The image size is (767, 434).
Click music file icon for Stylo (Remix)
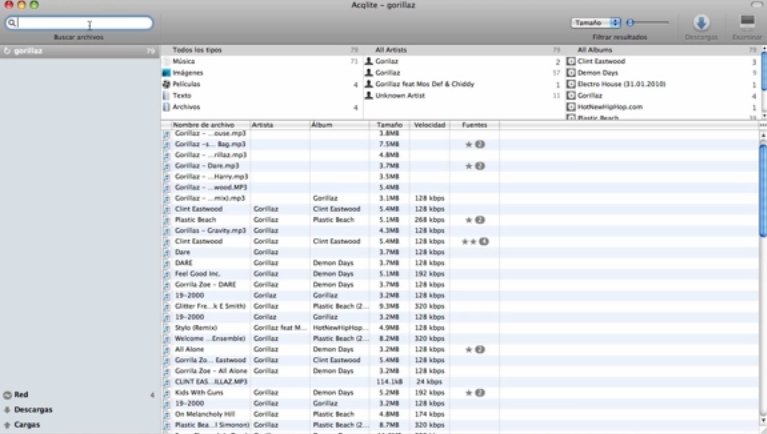pos(166,328)
